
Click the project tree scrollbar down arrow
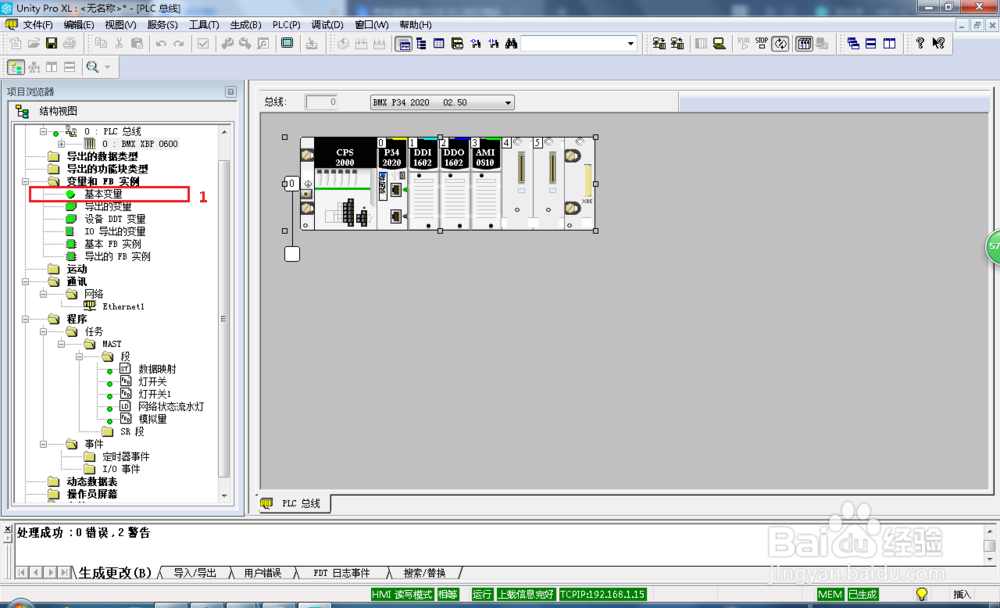pyautogui.click(x=224, y=496)
